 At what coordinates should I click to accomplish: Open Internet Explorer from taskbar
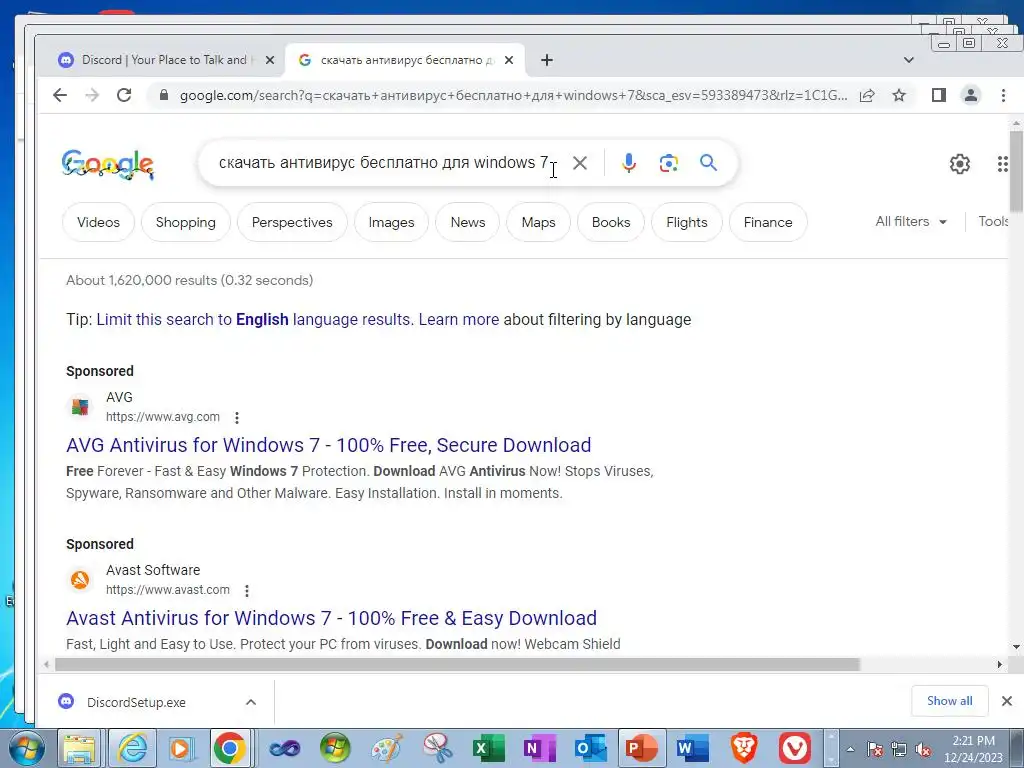pyautogui.click(x=133, y=748)
